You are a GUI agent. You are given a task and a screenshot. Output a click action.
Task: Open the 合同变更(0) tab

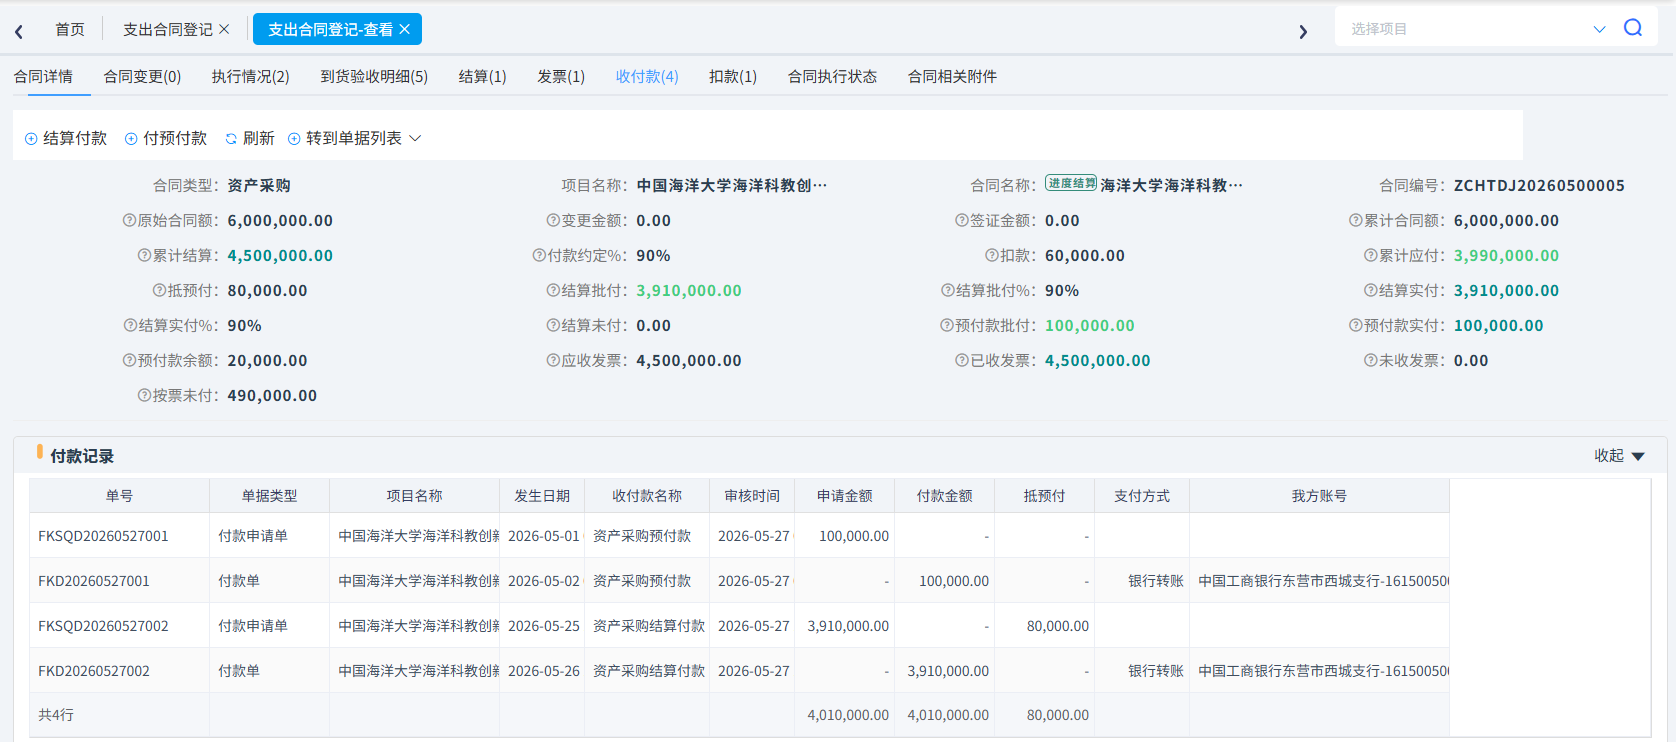(x=143, y=76)
